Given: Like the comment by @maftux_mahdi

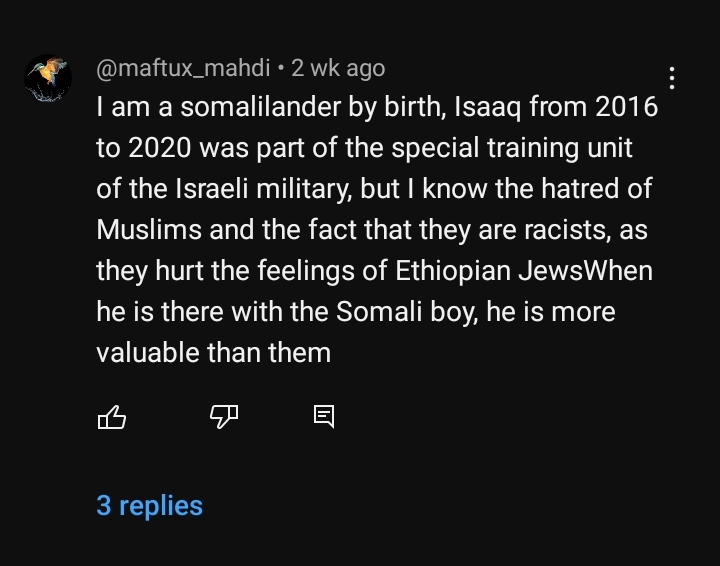Looking at the screenshot, I should 112,417.
